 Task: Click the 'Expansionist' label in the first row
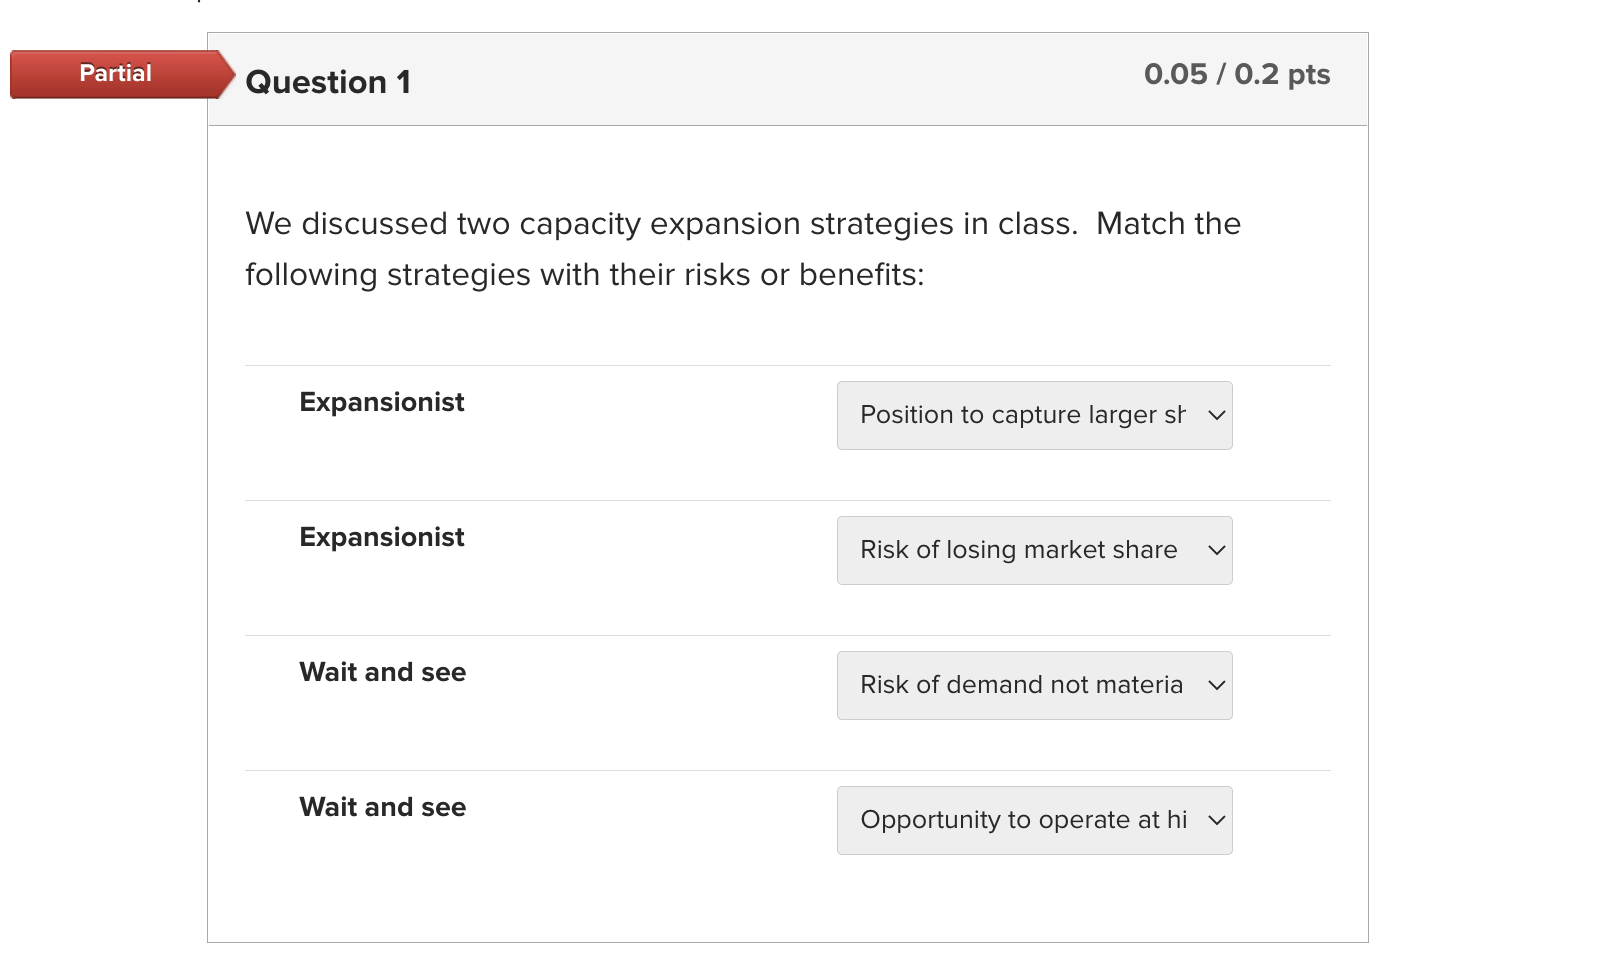381,402
